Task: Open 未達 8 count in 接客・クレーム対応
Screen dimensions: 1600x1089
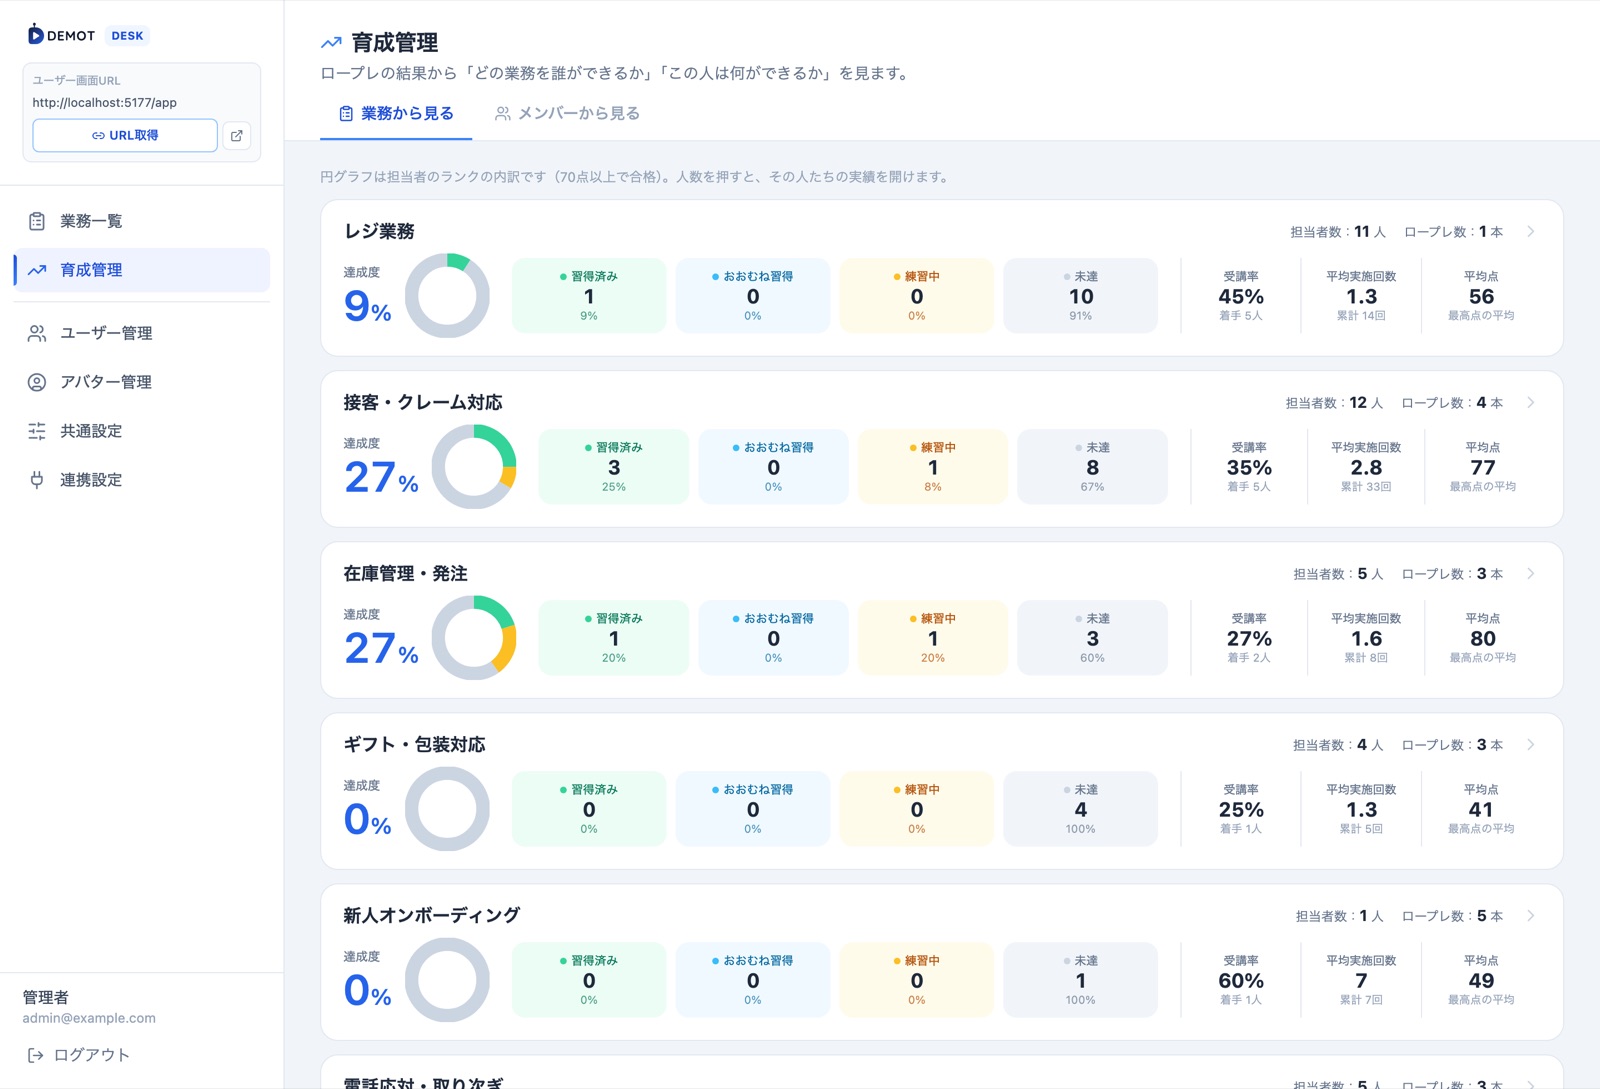Action: click(1092, 467)
